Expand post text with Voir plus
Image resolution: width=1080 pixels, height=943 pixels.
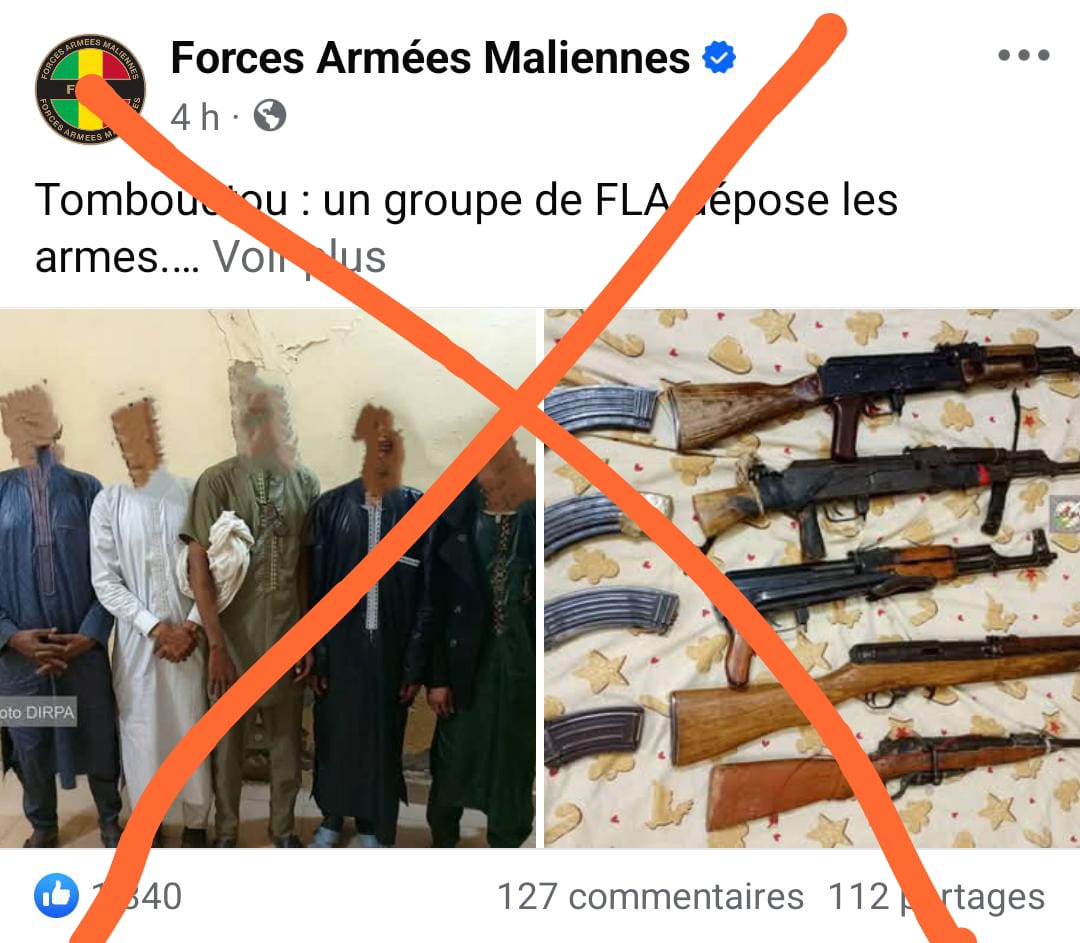pyautogui.click(x=299, y=257)
